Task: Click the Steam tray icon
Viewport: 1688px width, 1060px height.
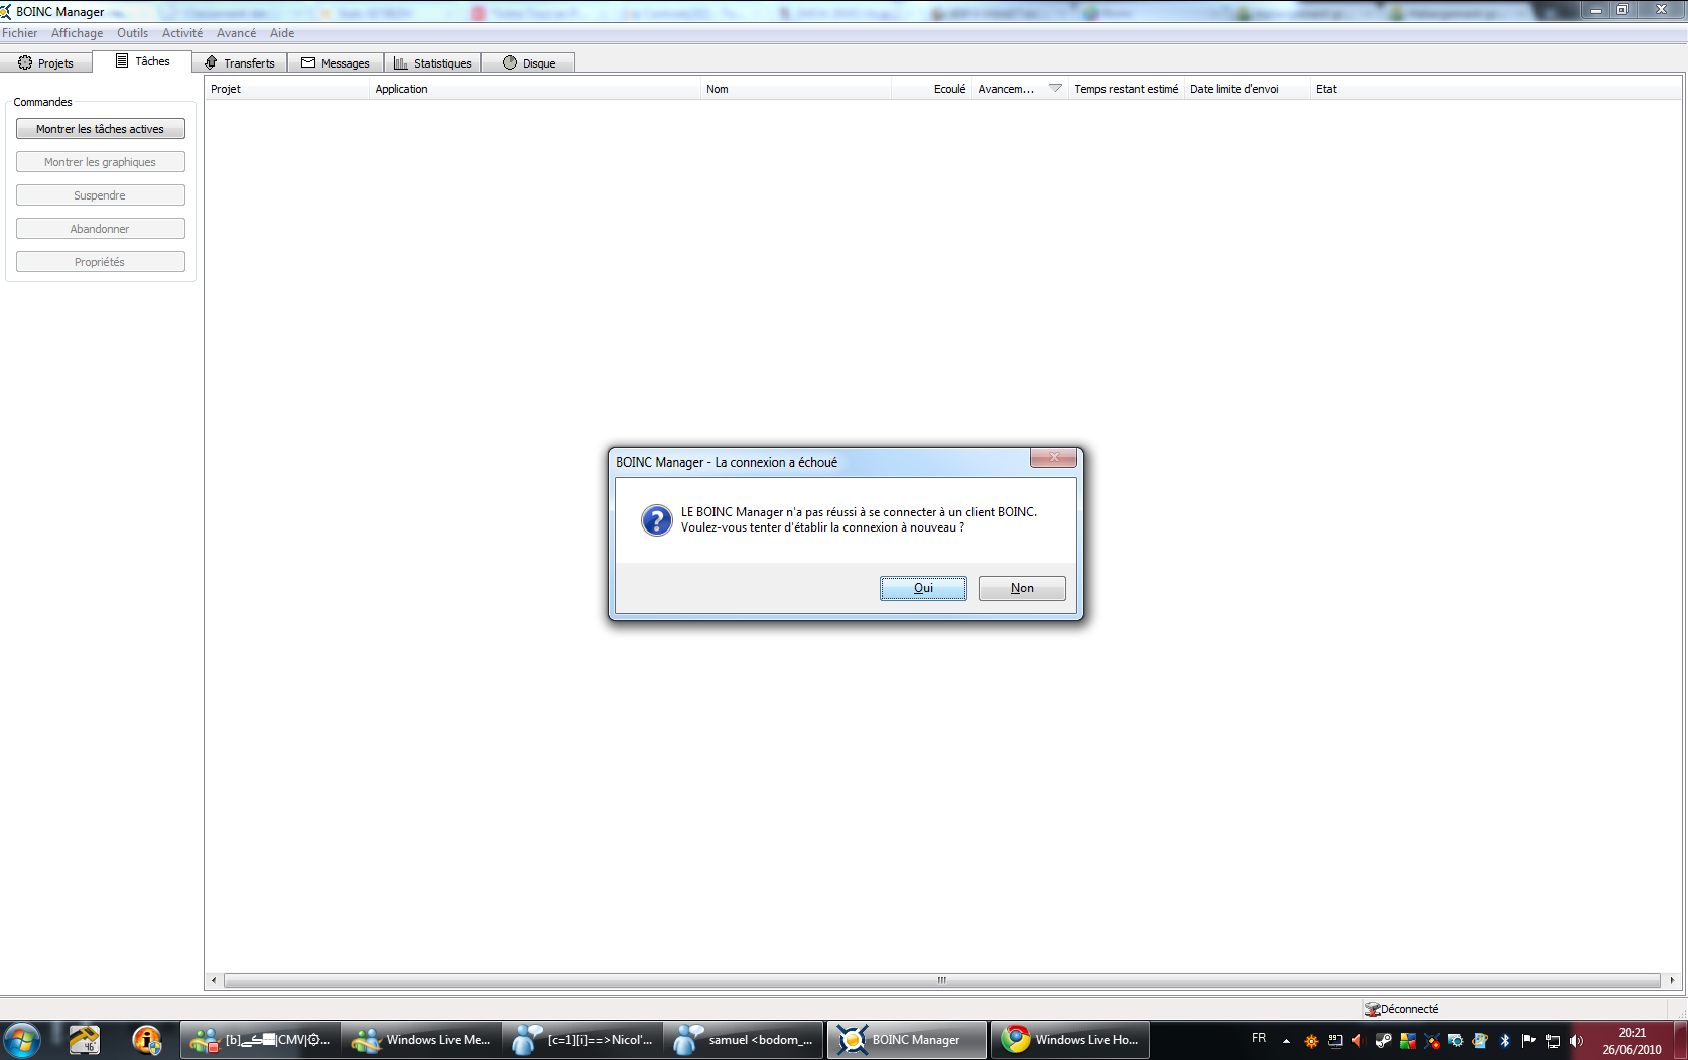Action: pyautogui.click(x=1383, y=1040)
